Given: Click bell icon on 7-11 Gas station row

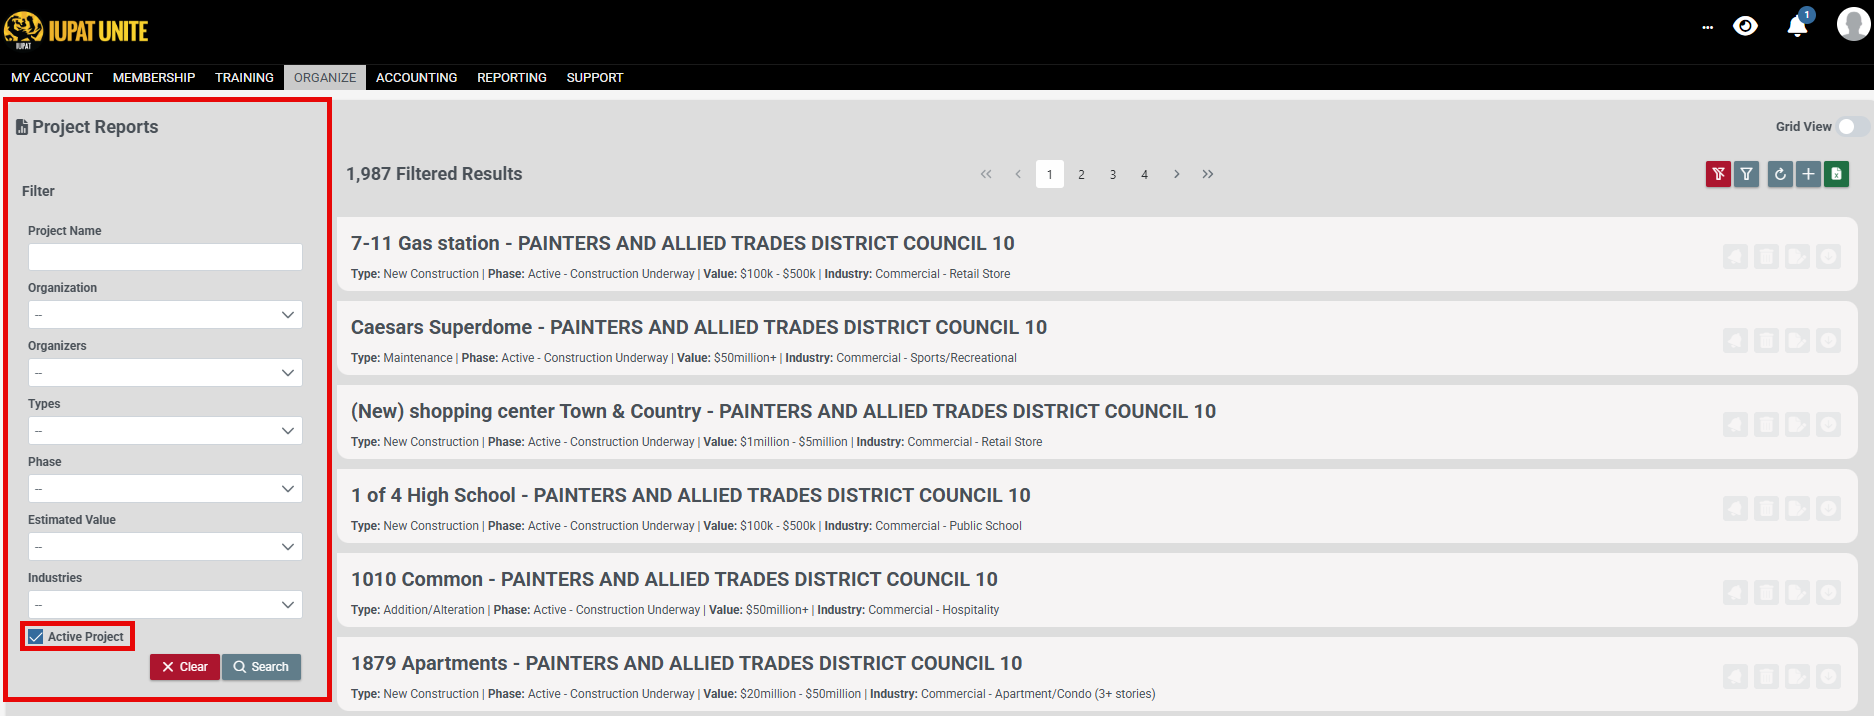Looking at the screenshot, I should 1735,257.
